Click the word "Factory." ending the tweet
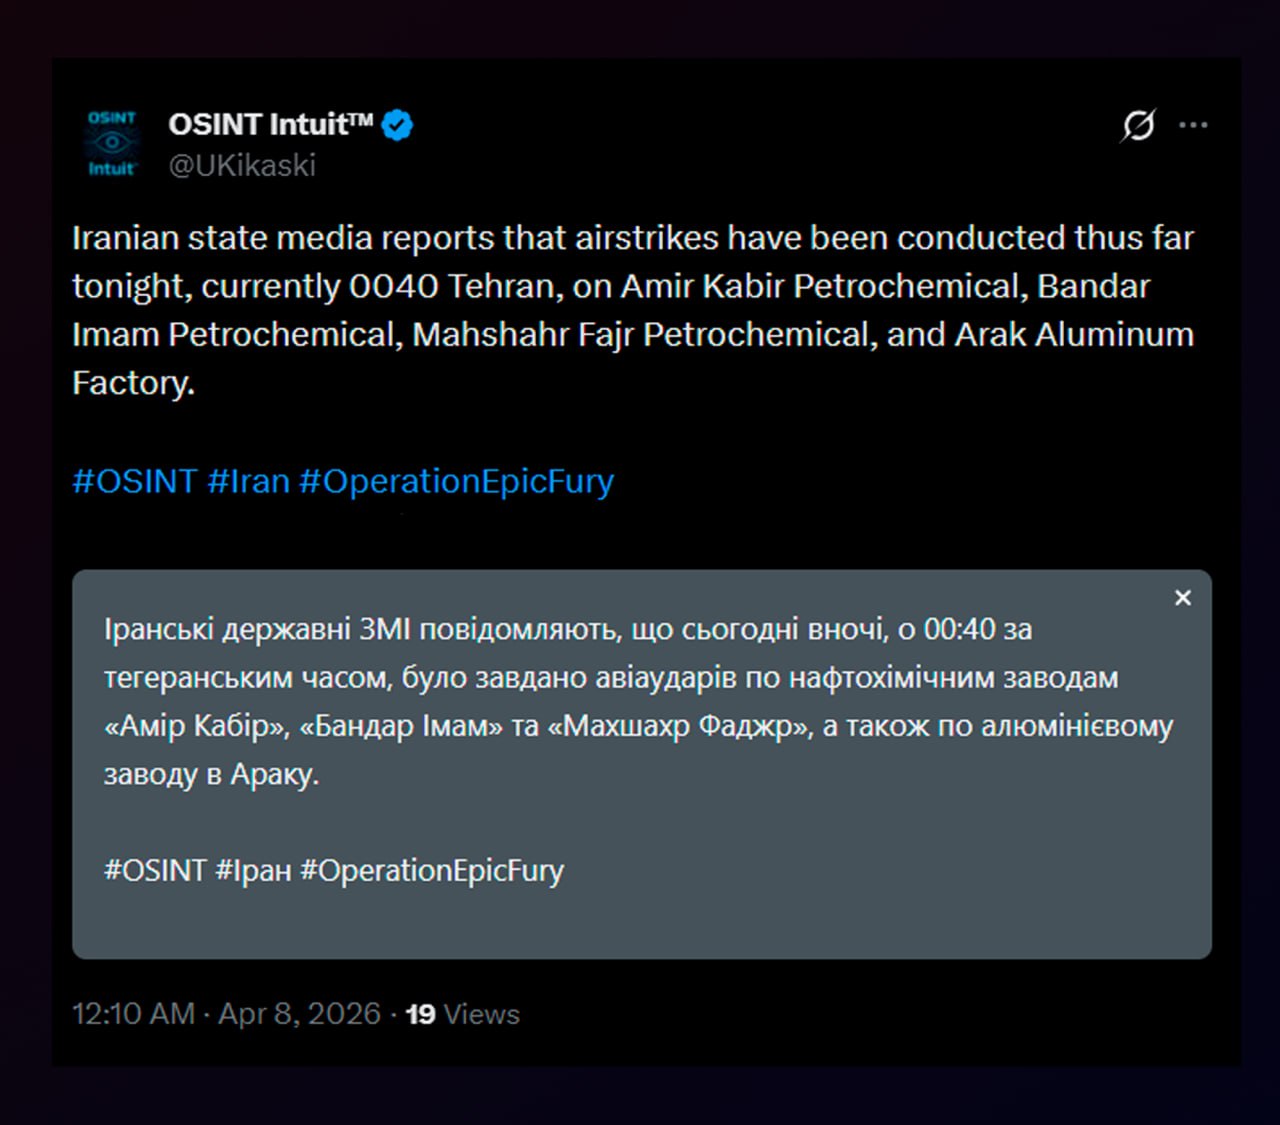 [133, 383]
